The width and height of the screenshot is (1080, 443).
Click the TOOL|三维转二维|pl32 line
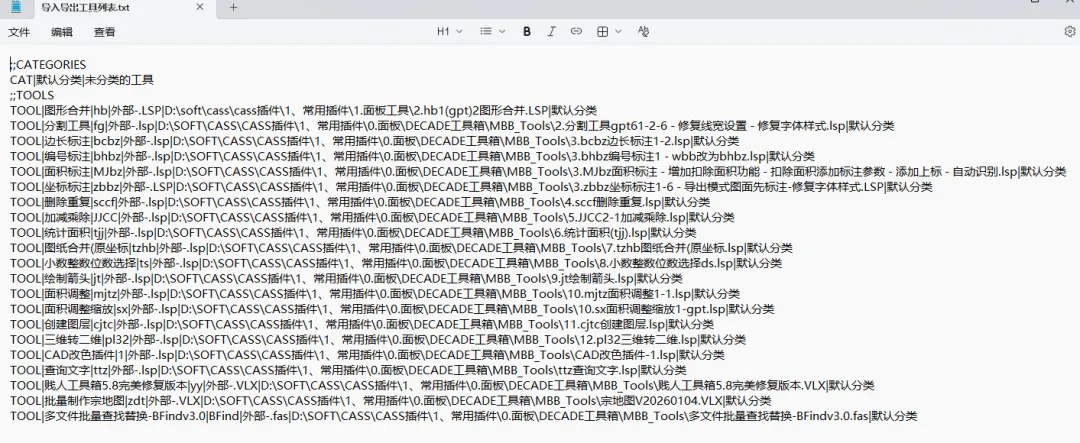(x=377, y=339)
